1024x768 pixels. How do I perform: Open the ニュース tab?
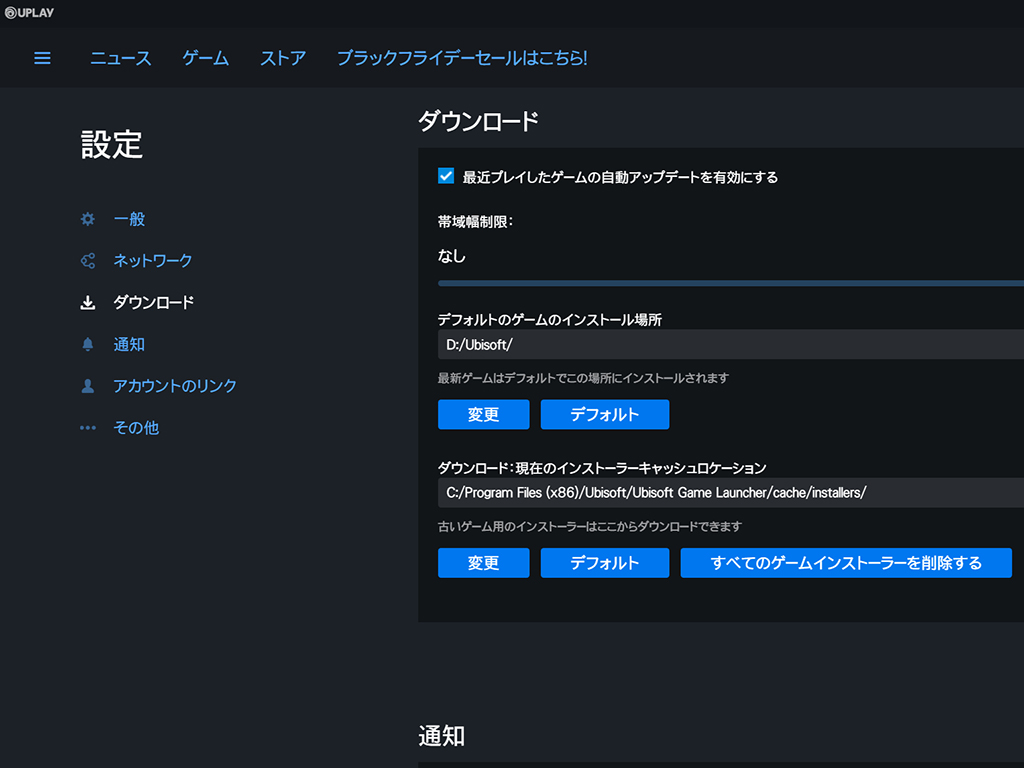click(x=121, y=58)
